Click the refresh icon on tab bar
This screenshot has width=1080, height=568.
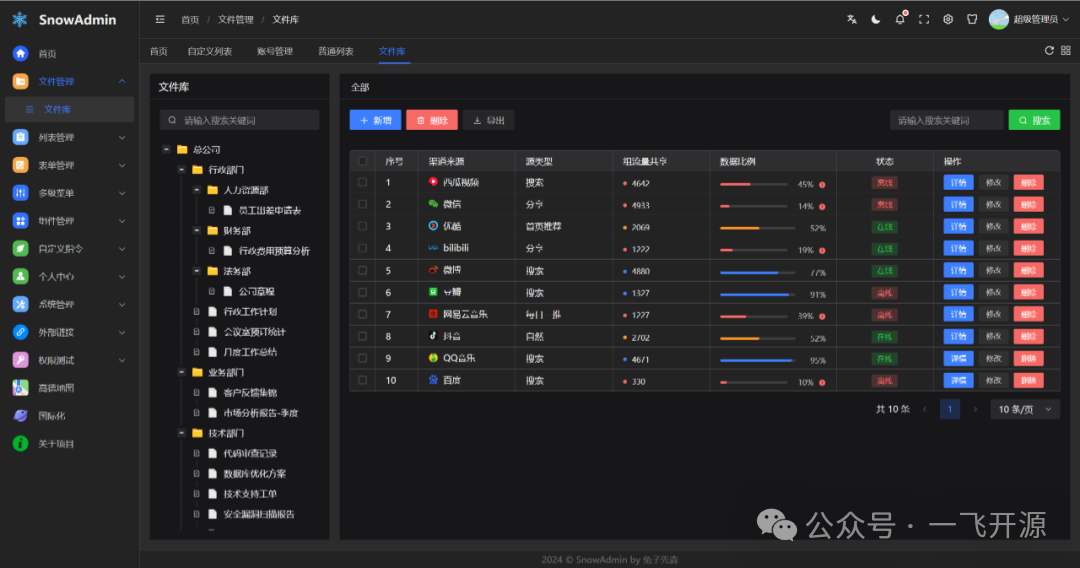pos(1049,50)
